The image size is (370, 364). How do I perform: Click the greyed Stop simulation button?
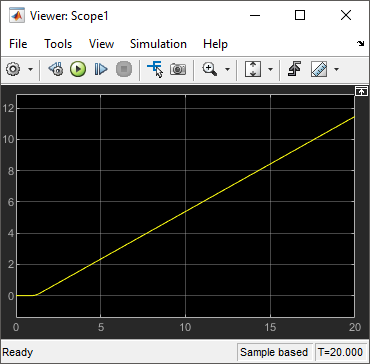[124, 69]
